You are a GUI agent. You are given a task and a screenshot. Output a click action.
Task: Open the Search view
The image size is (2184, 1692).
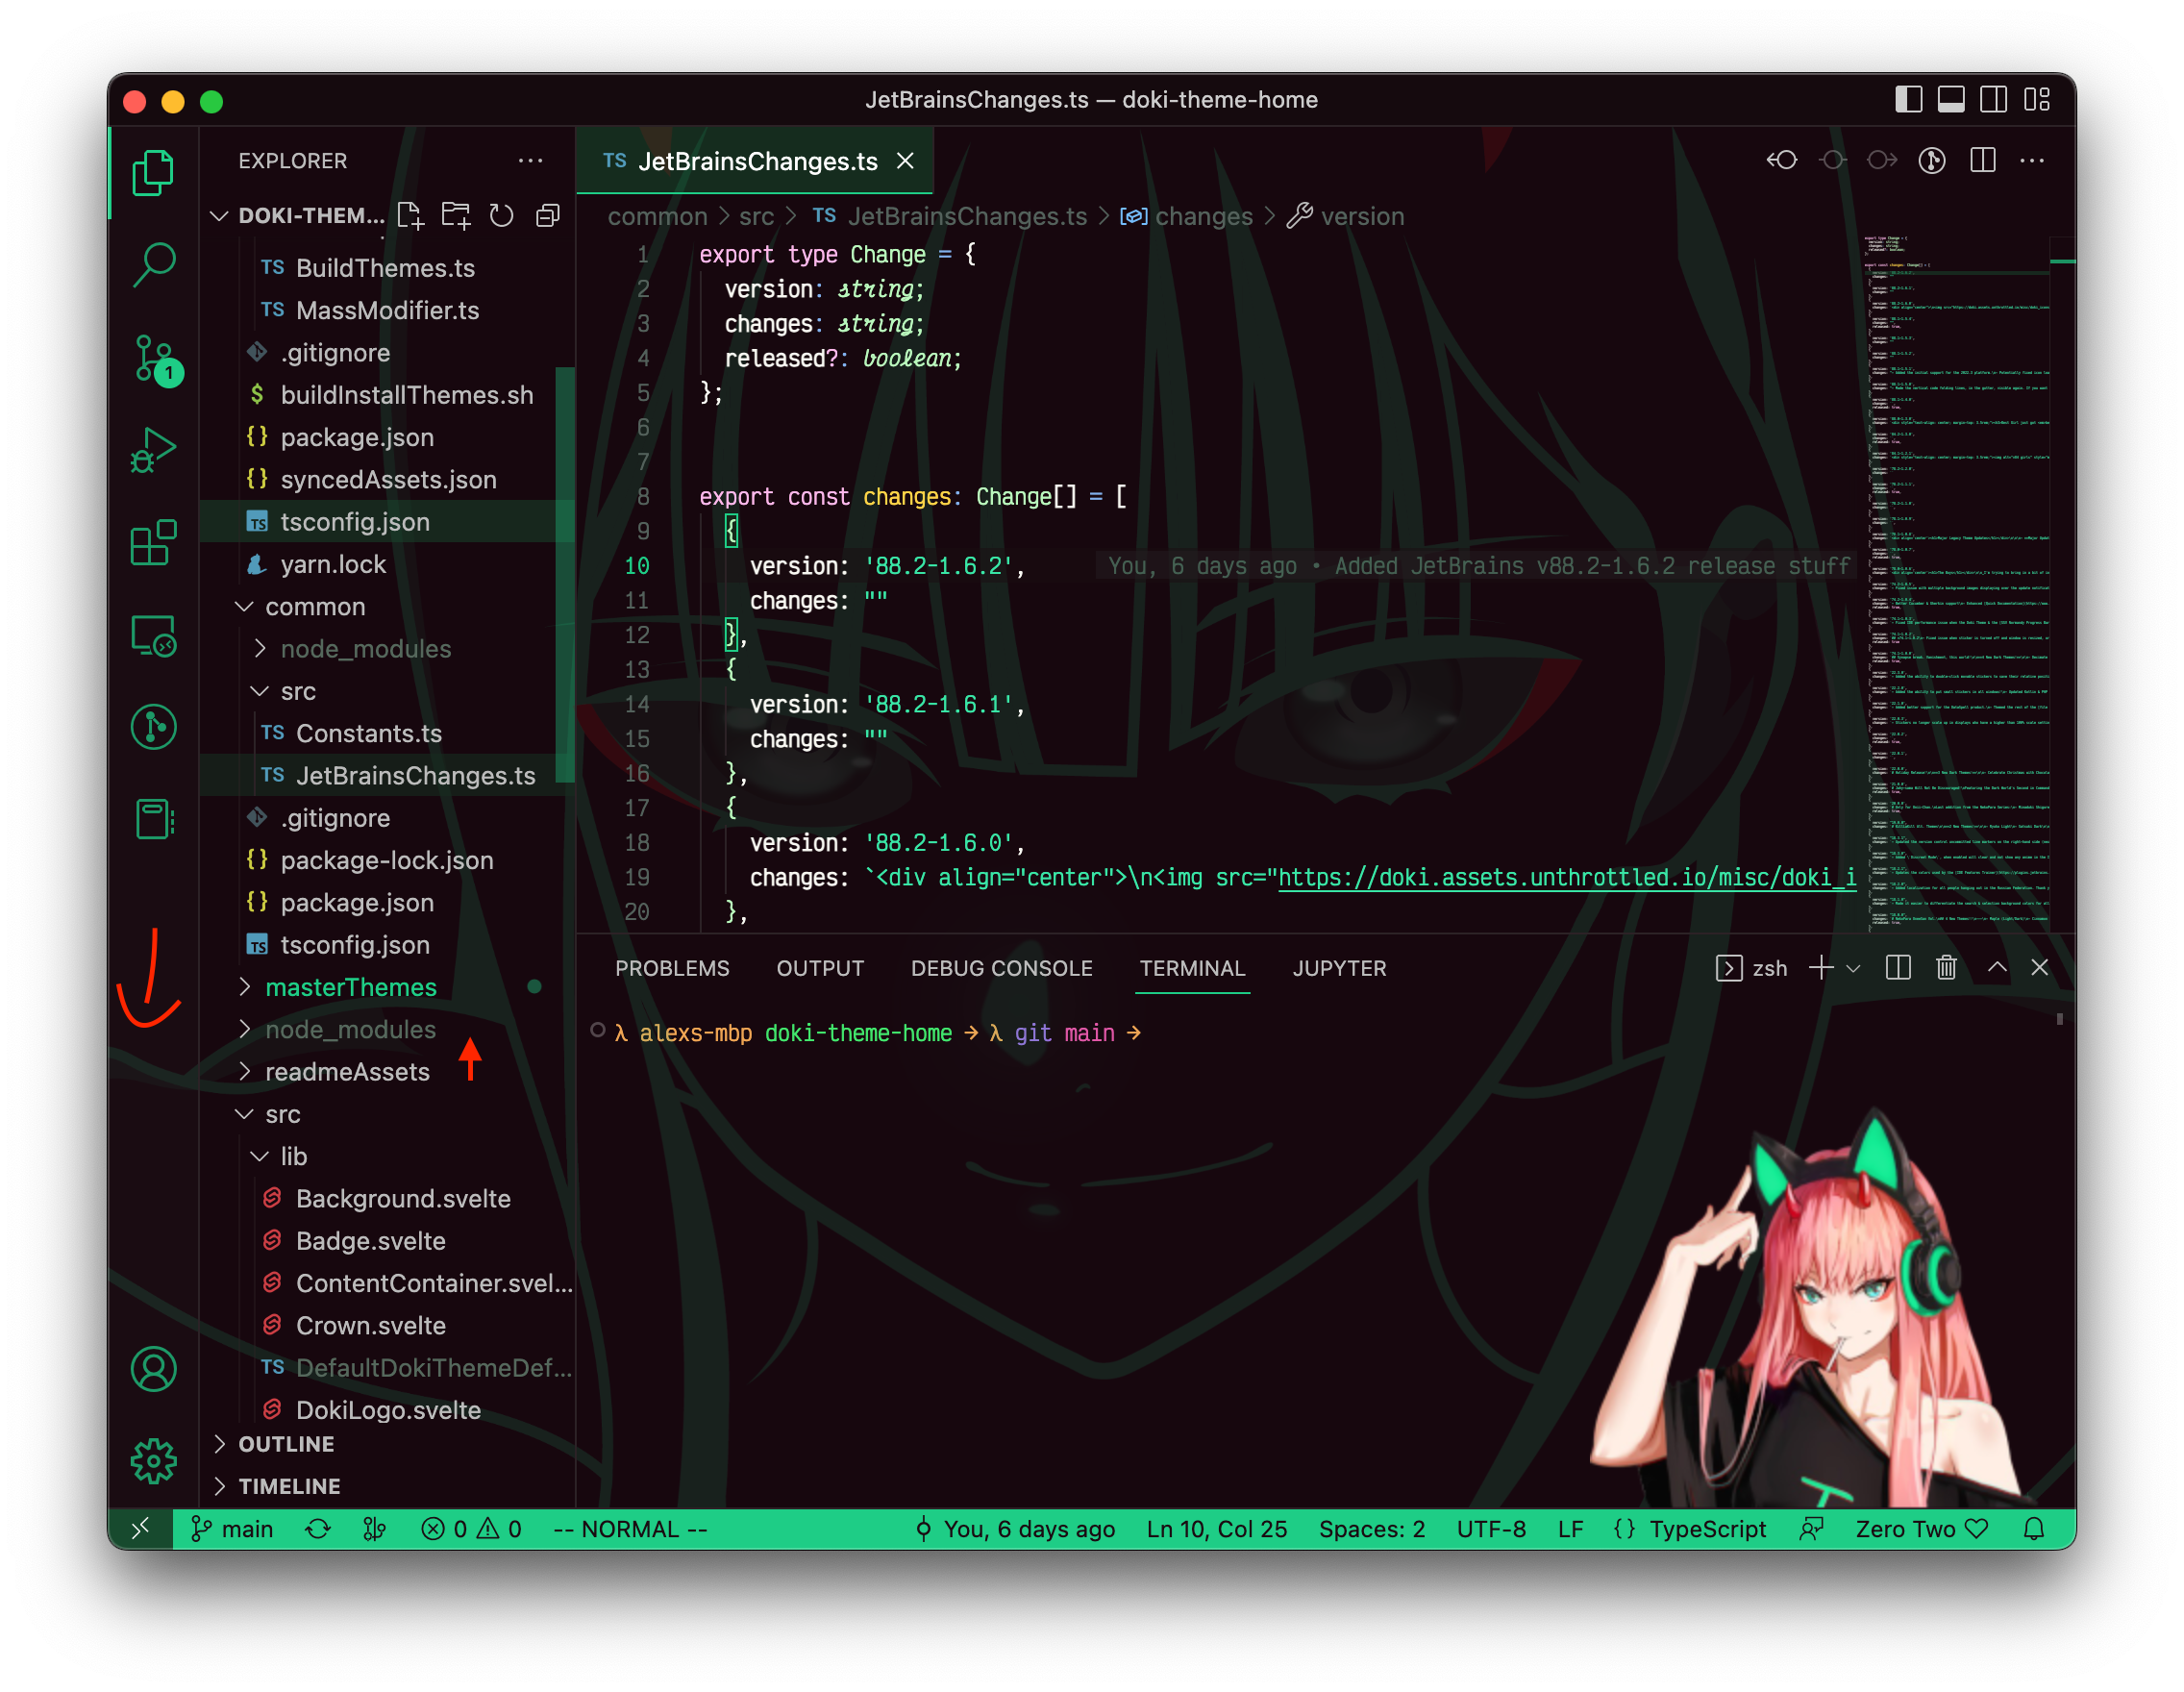[154, 264]
